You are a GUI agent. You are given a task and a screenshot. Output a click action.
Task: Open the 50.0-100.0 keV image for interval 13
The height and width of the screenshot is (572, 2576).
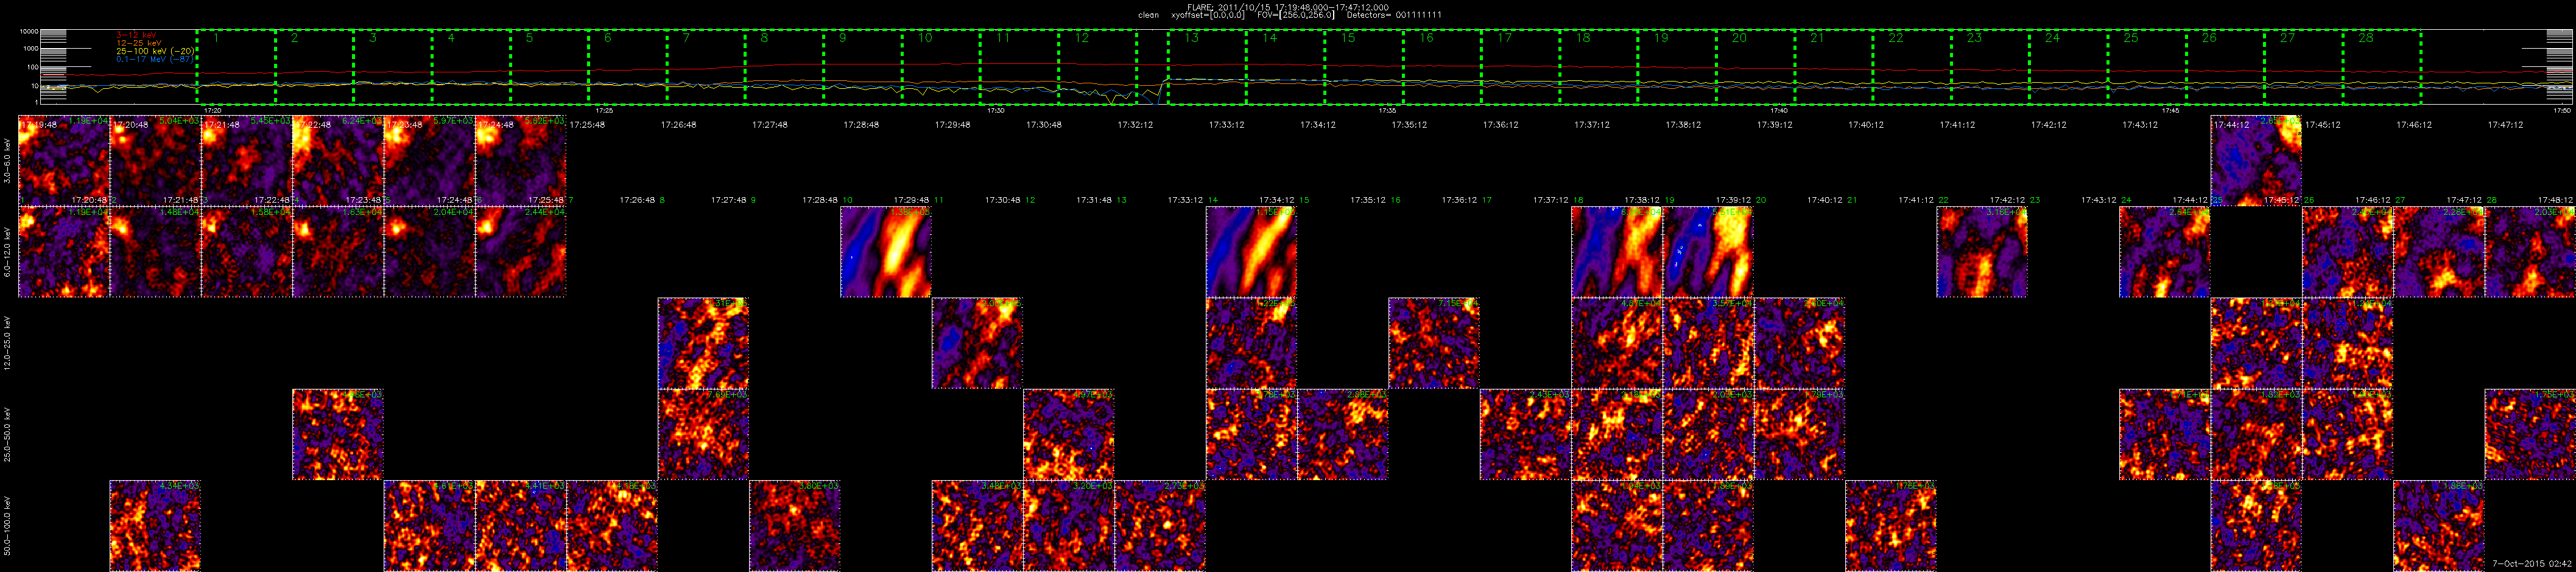pos(1160,526)
